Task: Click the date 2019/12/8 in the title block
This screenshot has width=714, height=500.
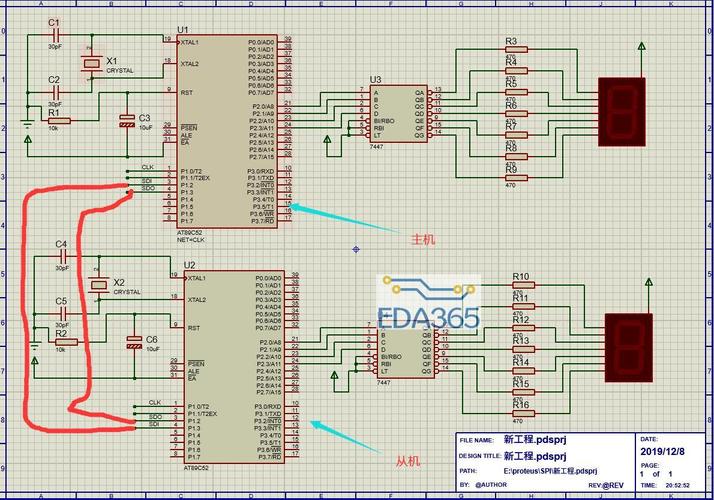Action: pos(663,452)
